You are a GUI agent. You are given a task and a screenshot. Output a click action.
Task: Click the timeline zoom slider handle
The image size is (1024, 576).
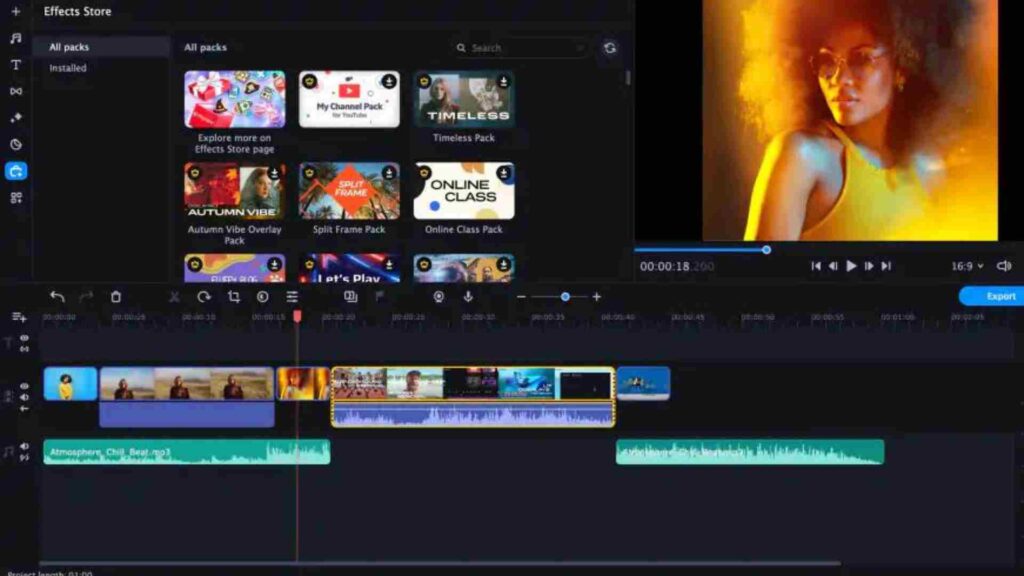click(x=565, y=296)
